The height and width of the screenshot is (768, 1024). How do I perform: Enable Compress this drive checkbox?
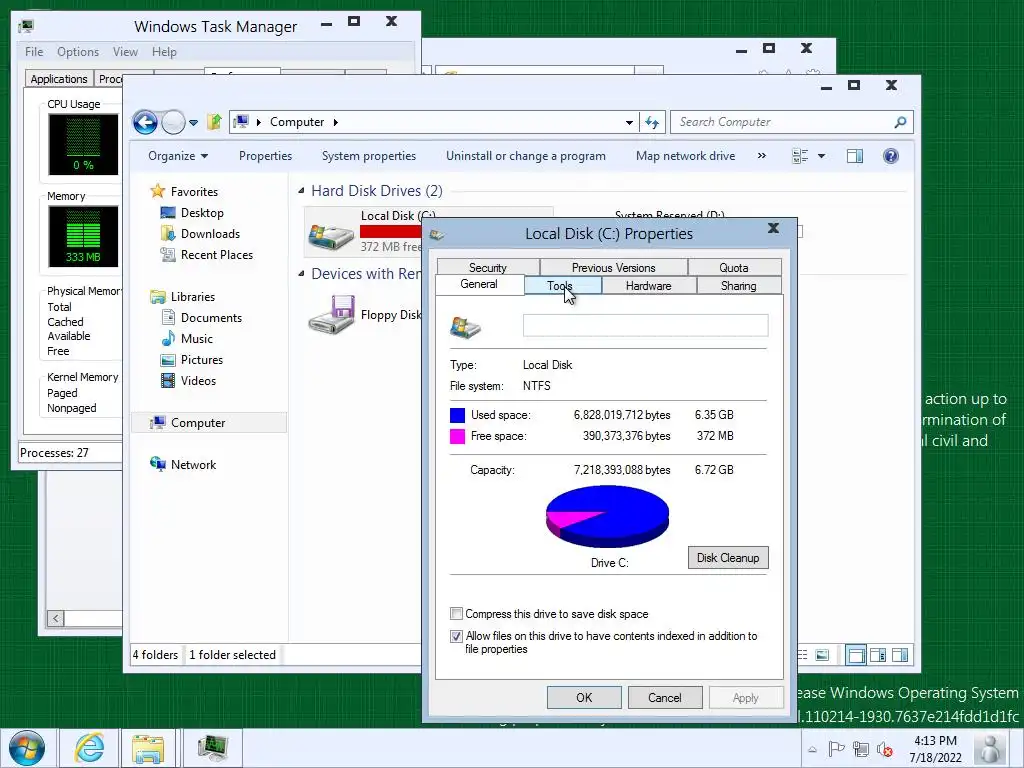[456, 614]
